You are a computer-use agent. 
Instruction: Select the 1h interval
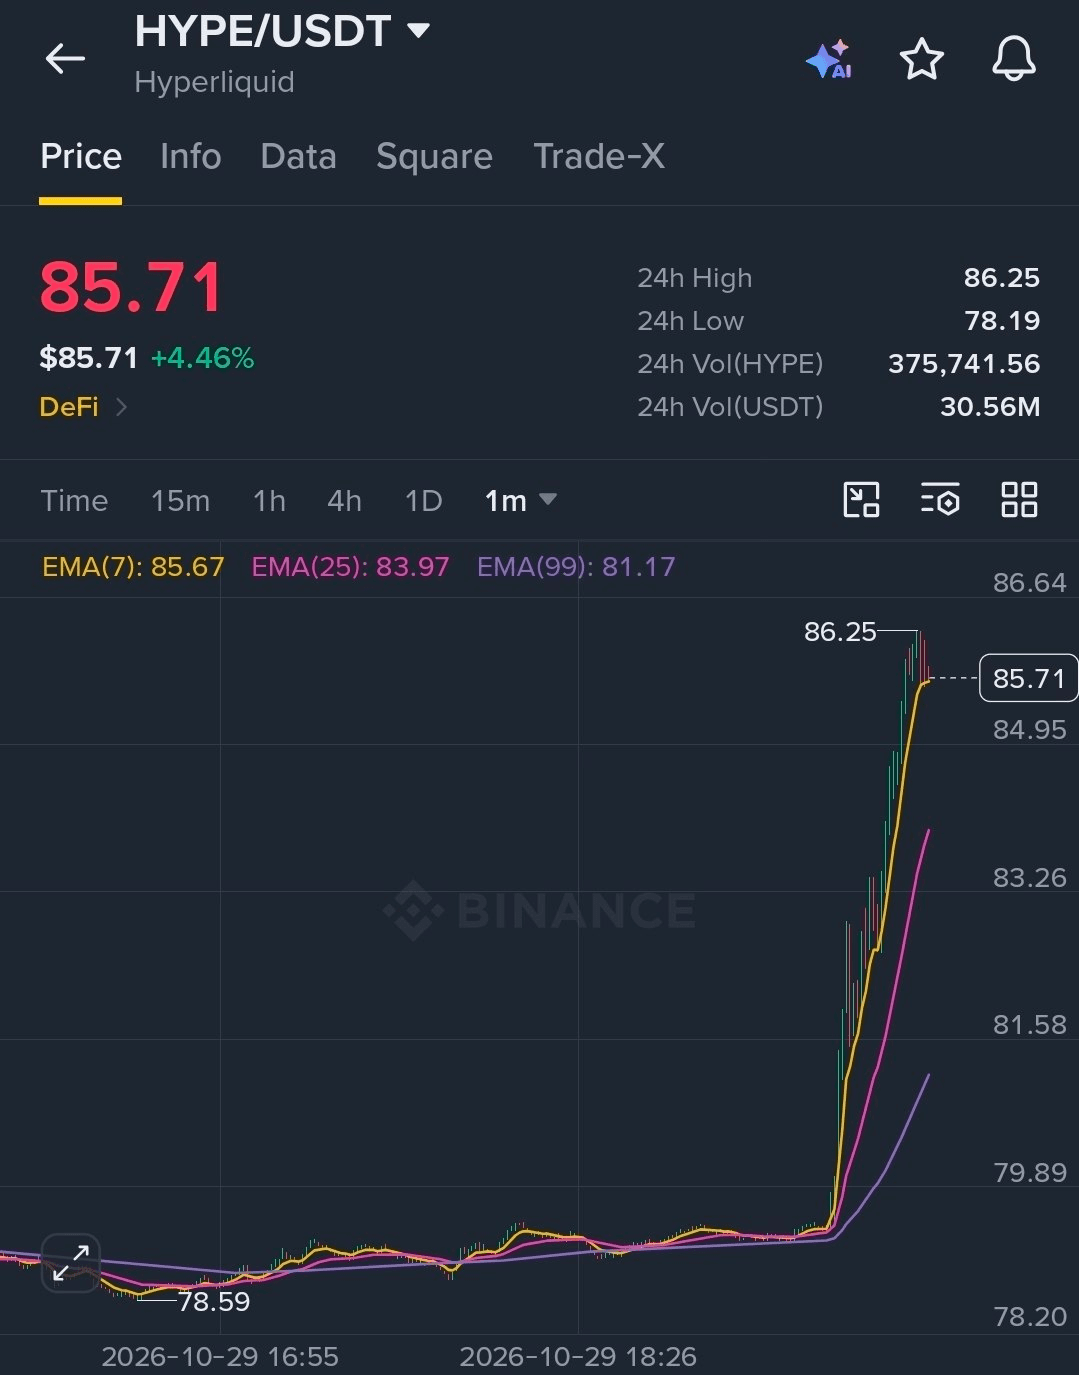269,500
